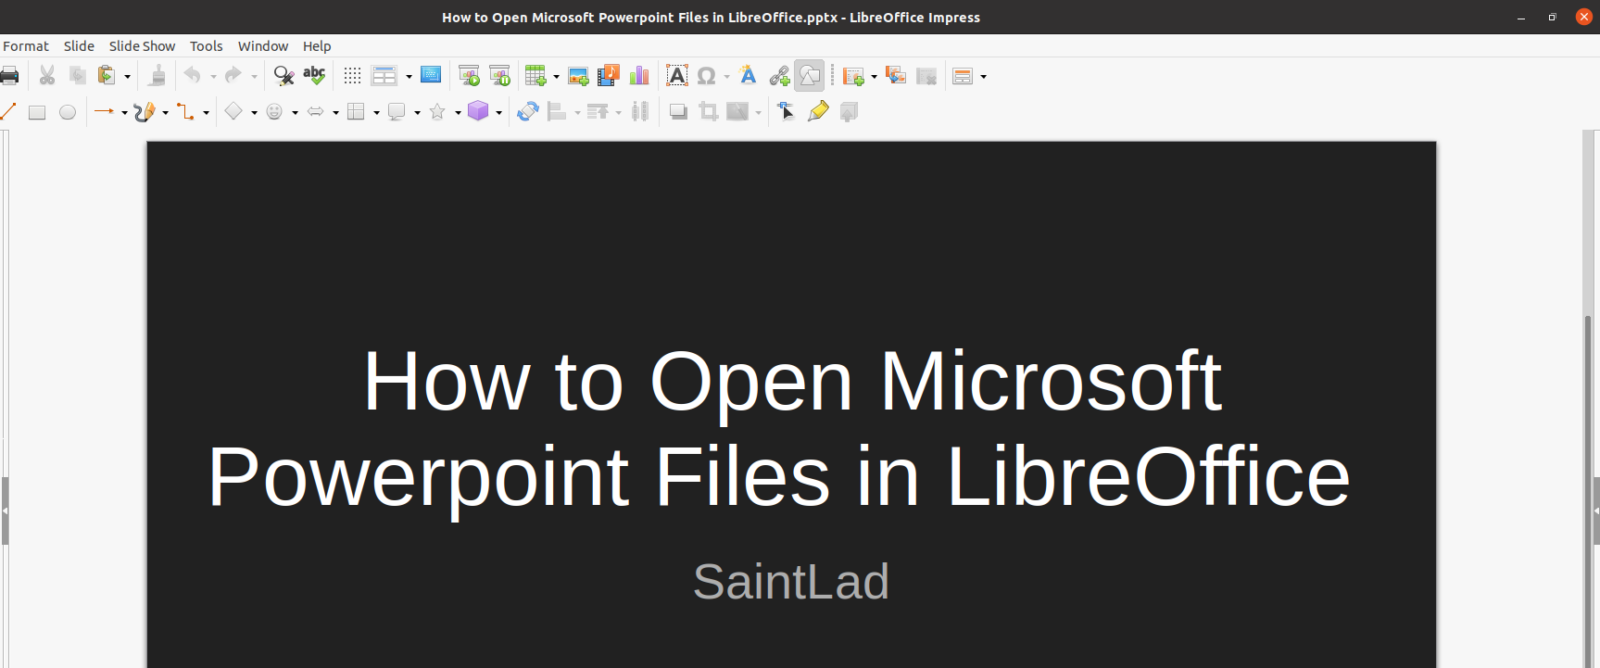Select the Block Arrows tool
The width and height of the screenshot is (1600, 668).
point(315,112)
